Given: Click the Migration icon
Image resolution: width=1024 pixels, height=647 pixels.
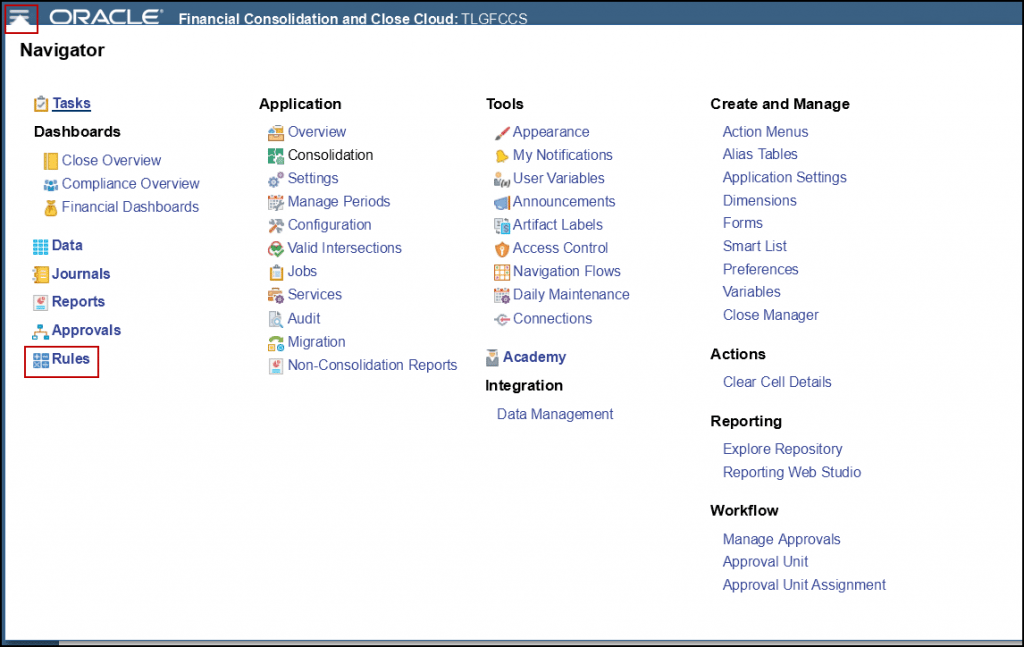Looking at the screenshot, I should click(x=276, y=343).
